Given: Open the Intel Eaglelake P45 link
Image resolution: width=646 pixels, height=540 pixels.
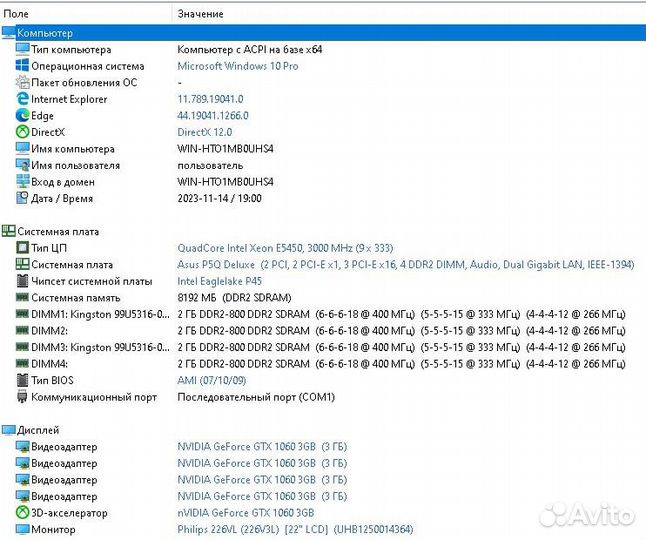Looking at the screenshot, I should pos(219,281).
